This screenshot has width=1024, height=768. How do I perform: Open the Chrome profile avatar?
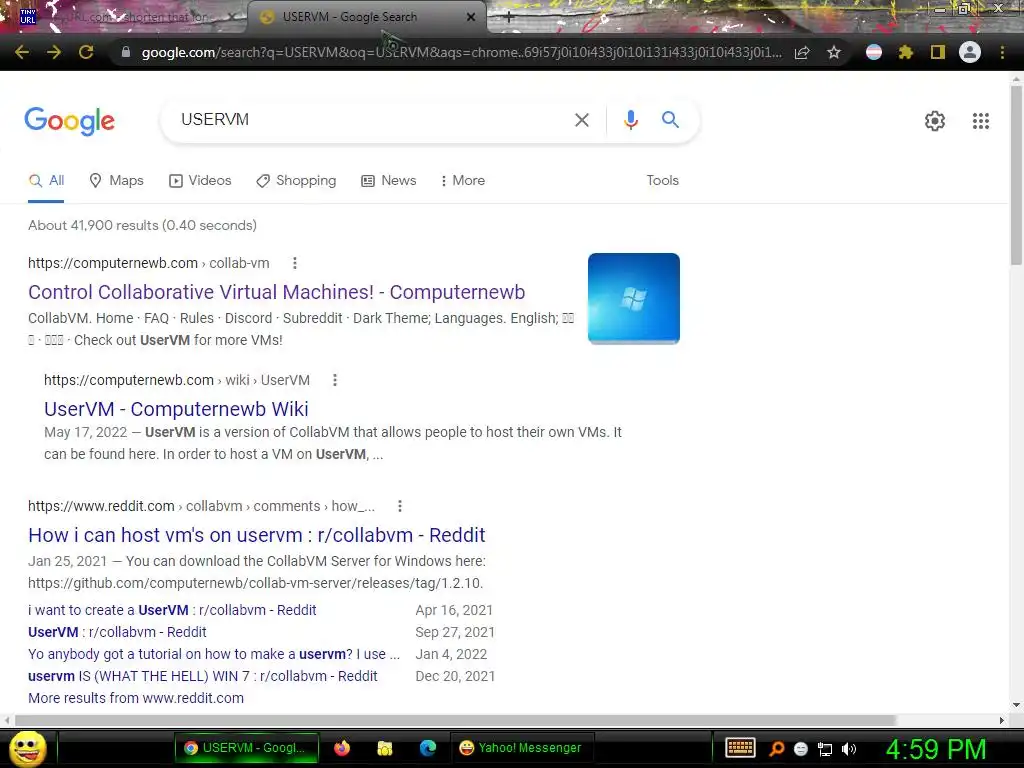970,52
